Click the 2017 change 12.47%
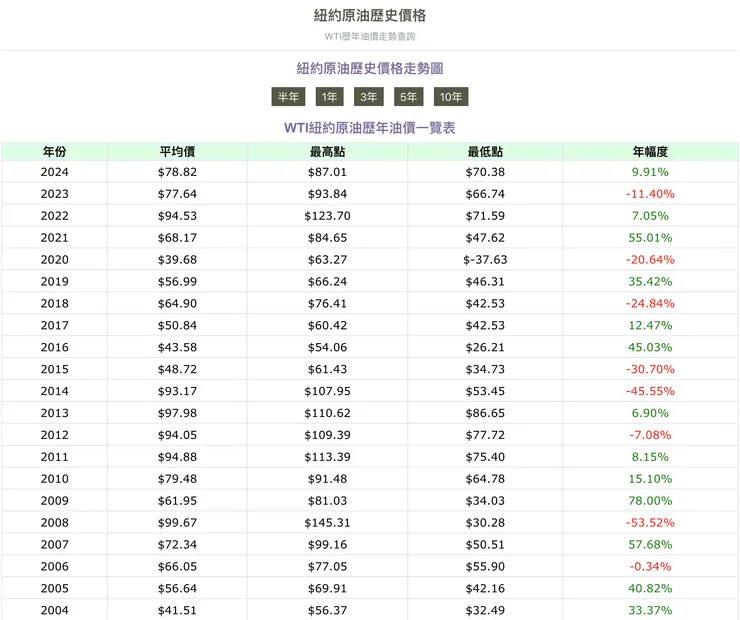 click(650, 326)
